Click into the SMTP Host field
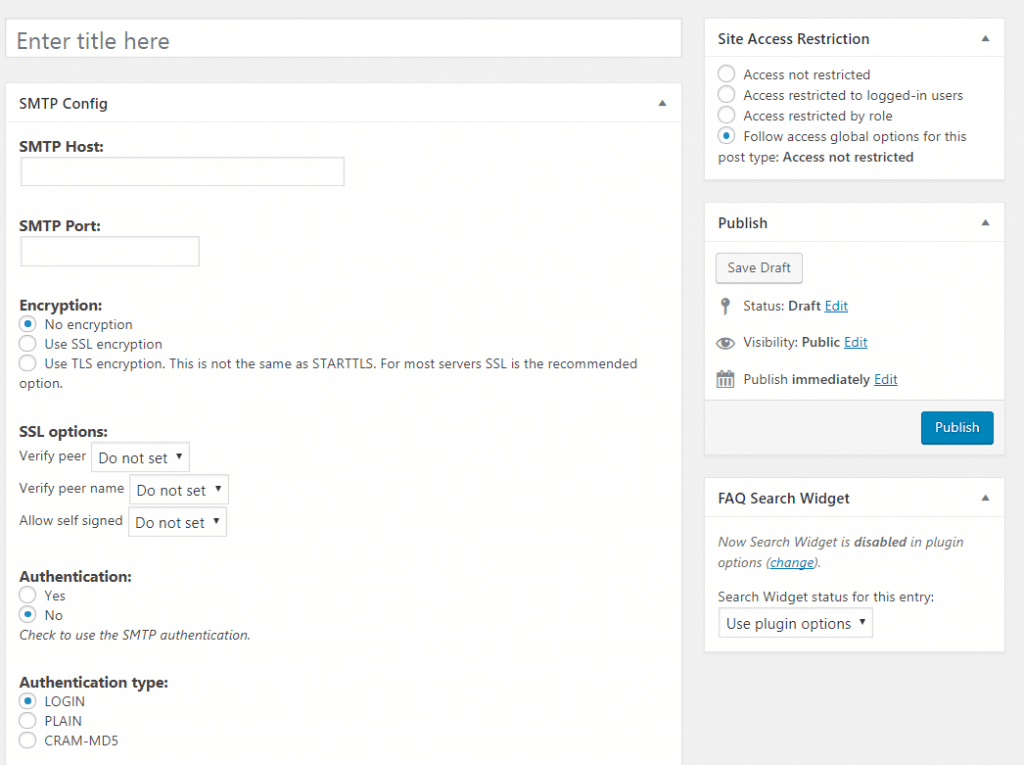 [182, 172]
